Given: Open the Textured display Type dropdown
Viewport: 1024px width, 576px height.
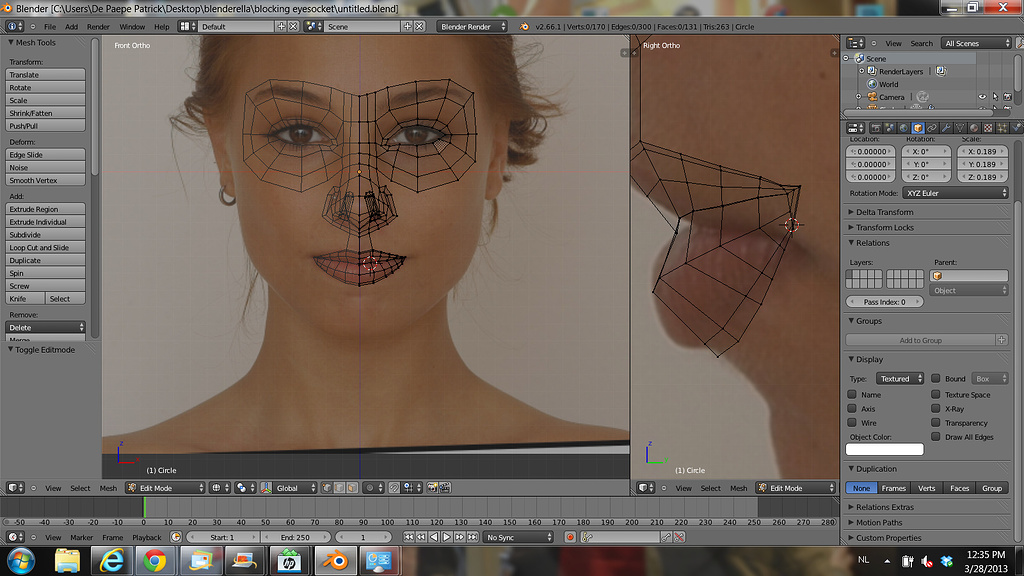Looking at the screenshot, I should (899, 379).
